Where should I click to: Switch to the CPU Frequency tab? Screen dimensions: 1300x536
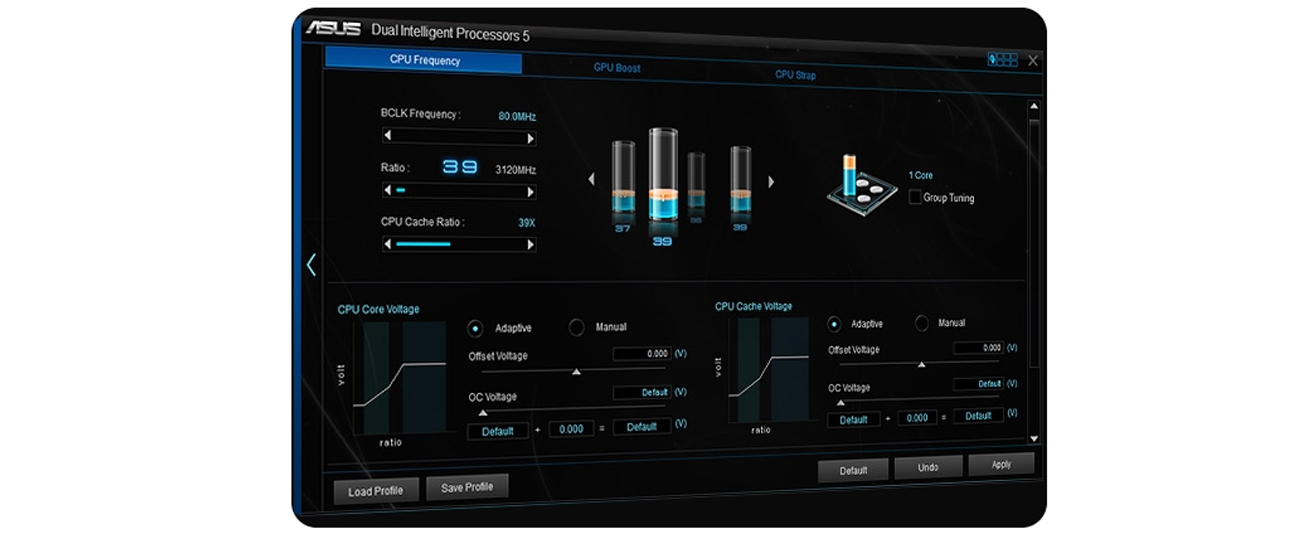pos(424,61)
